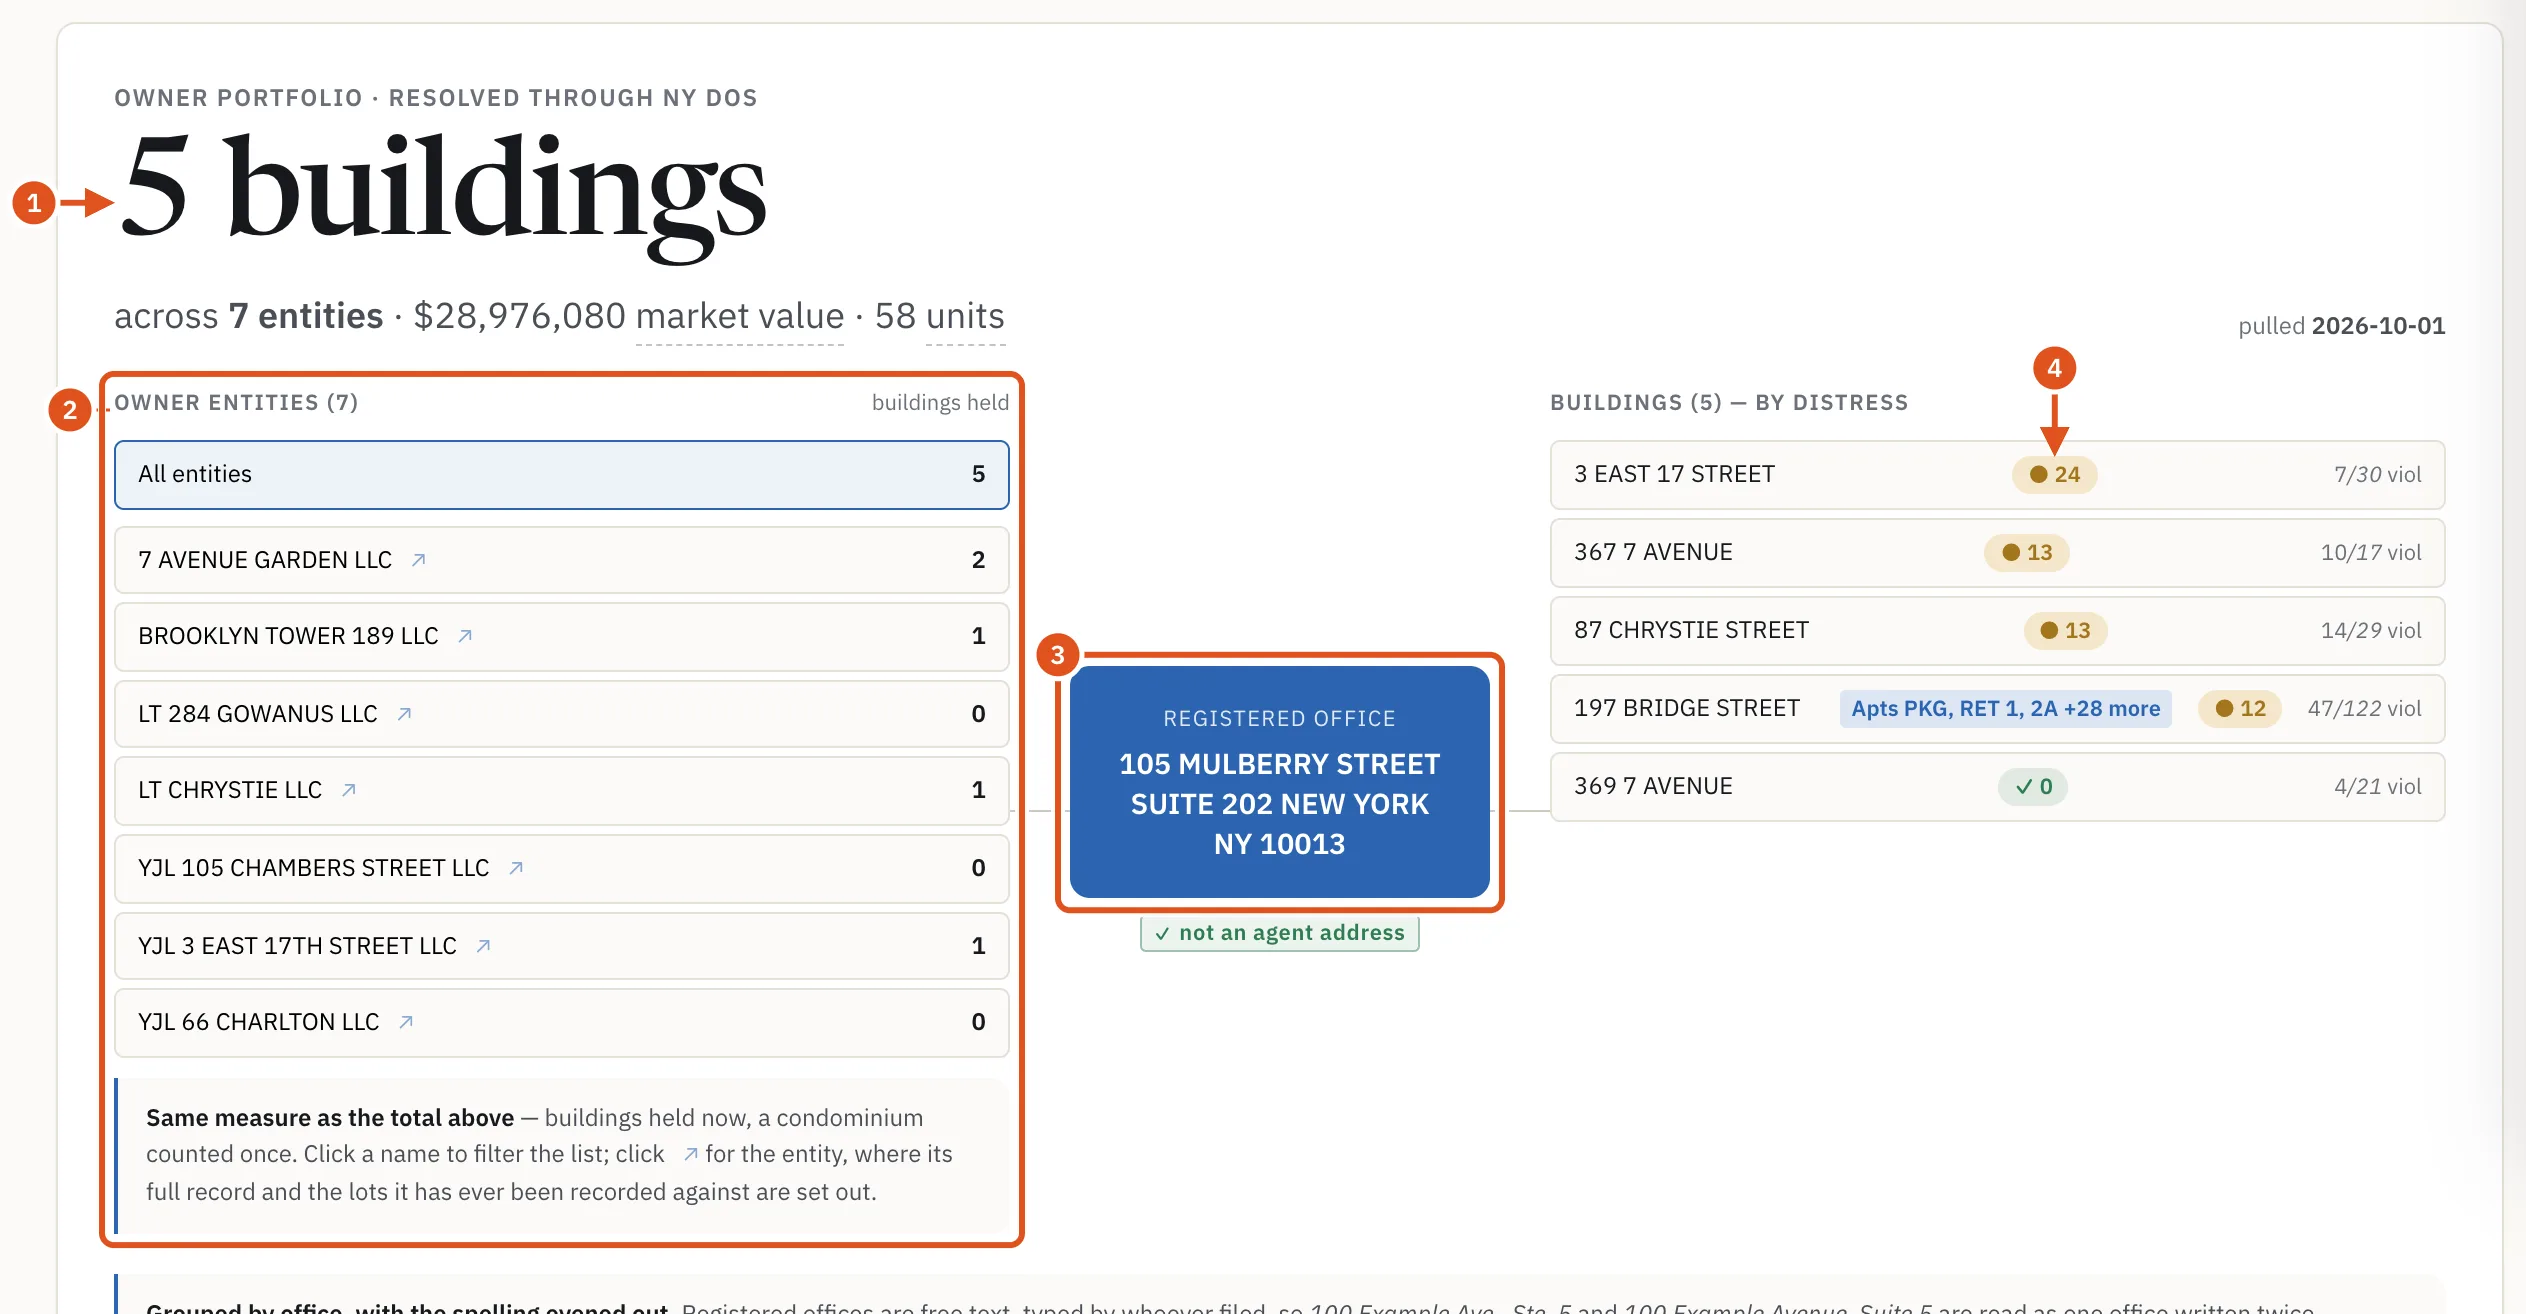Filter list by BROOKLYN TOWER 189 LLC name

pyautogui.click(x=288, y=636)
